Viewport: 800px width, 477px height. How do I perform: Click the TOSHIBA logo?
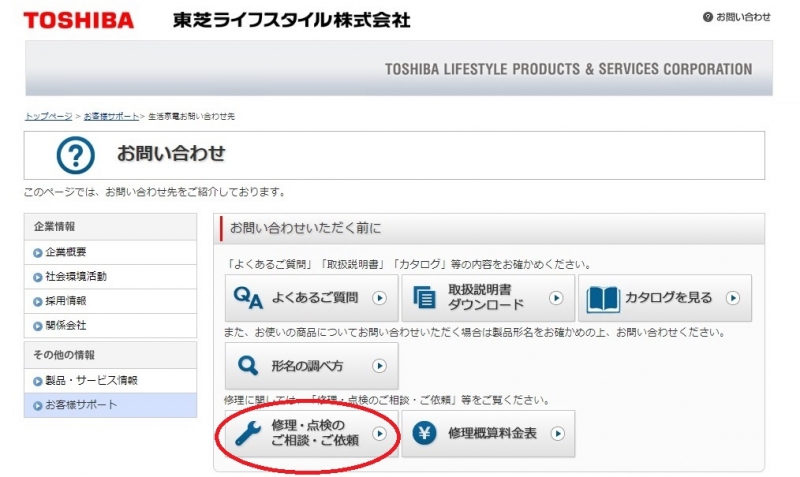[x=79, y=20]
